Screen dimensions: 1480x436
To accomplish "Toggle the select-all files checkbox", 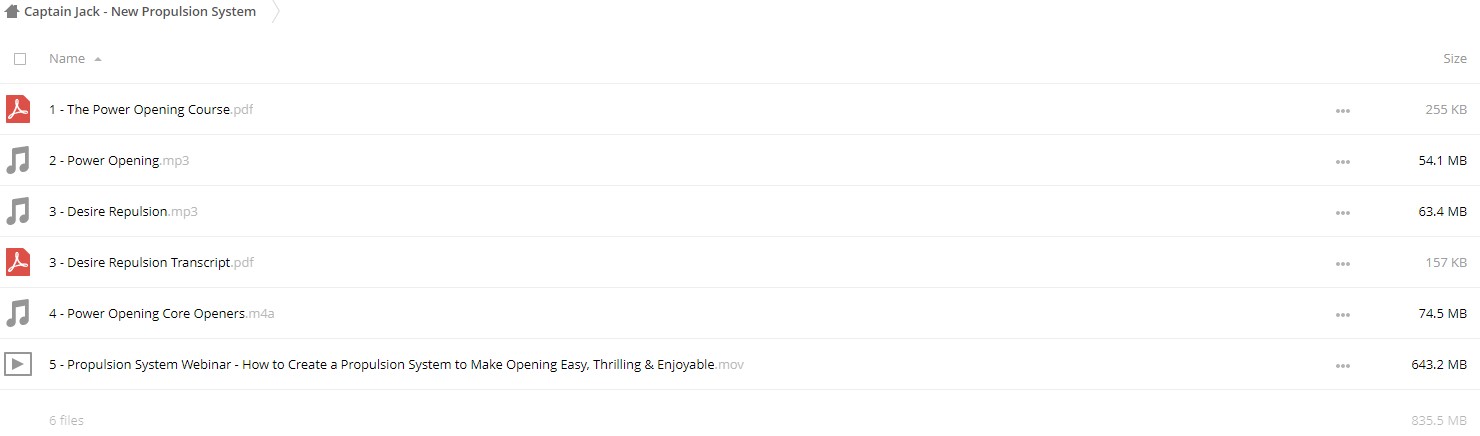I will point(20,59).
